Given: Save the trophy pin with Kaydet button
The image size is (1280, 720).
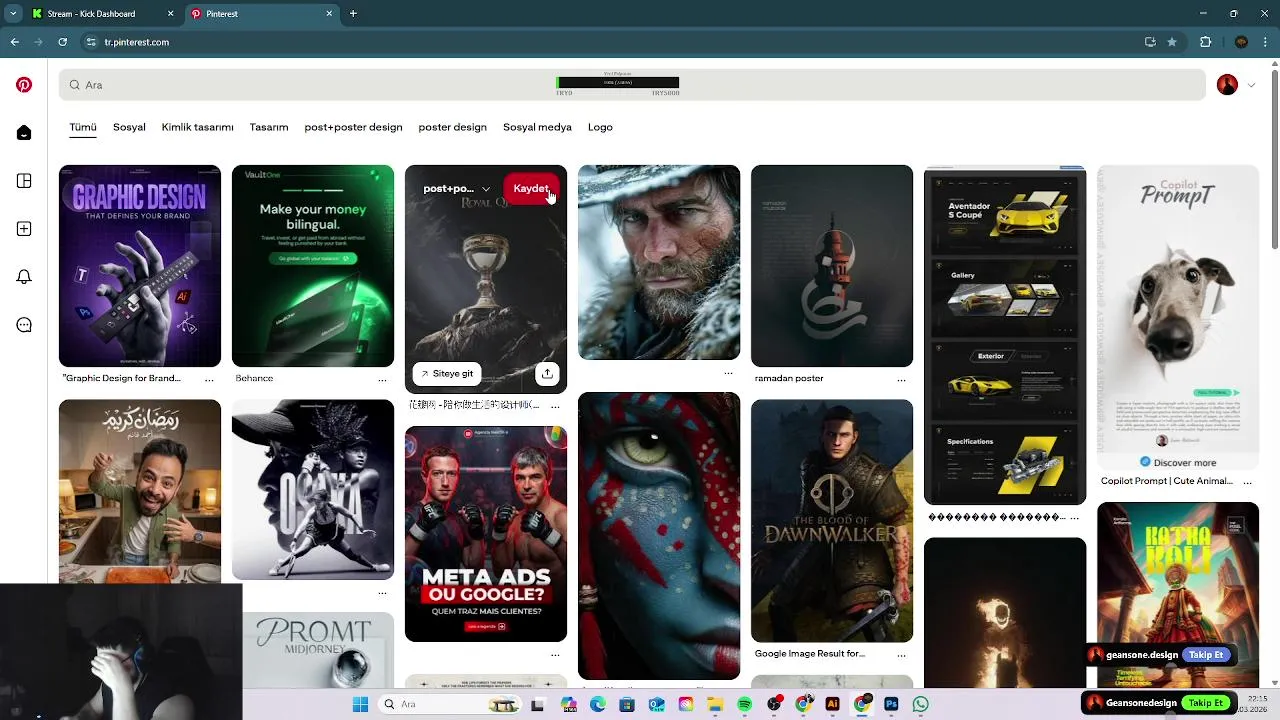Looking at the screenshot, I should point(531,188).
